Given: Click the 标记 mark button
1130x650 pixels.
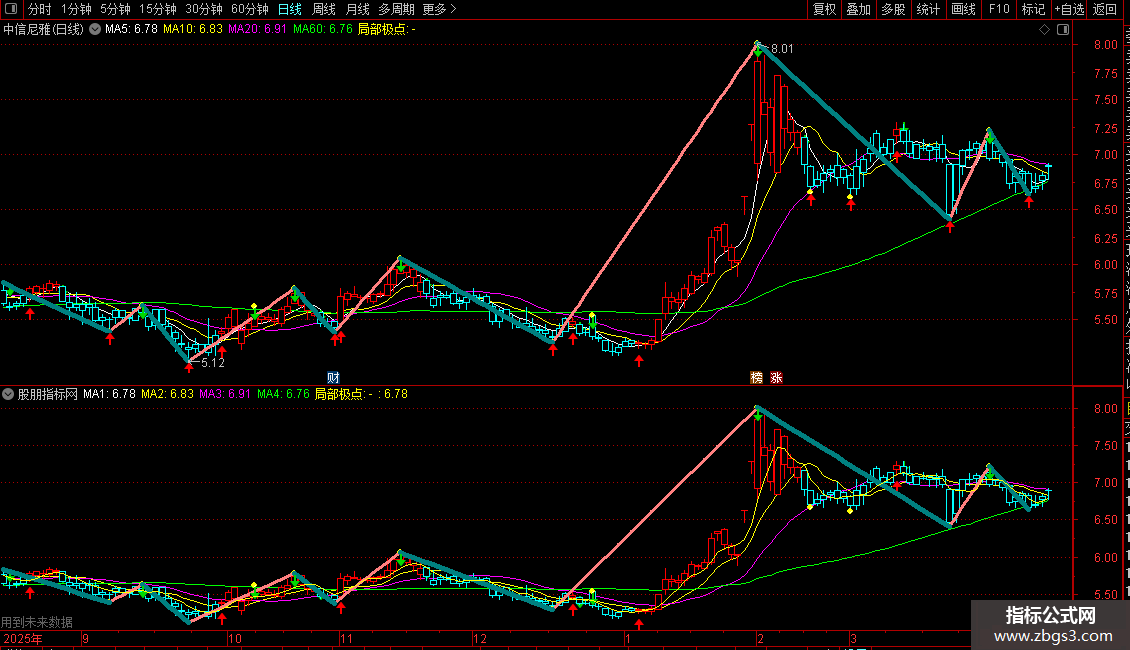Looking at the screenshot, I should 1033,9.
